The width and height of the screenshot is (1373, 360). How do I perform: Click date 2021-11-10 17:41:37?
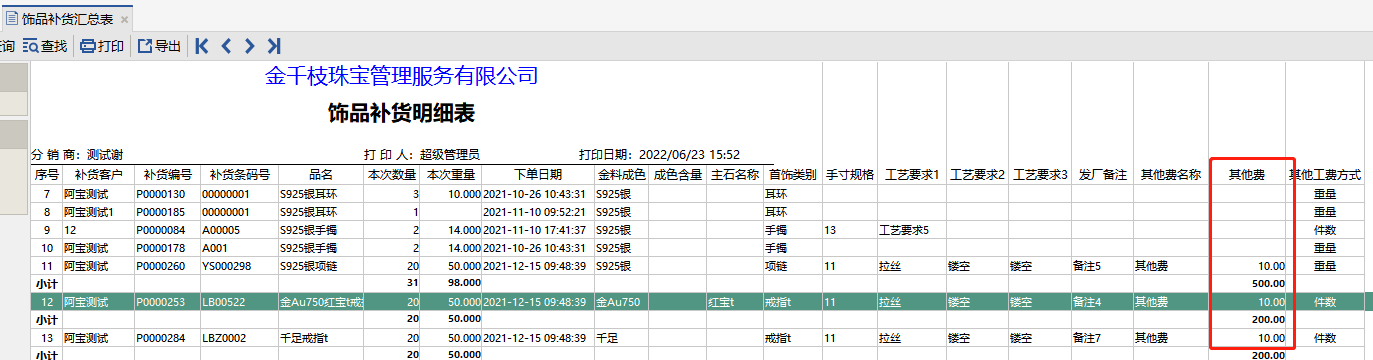pyautogui.click(x=534, y=230)
